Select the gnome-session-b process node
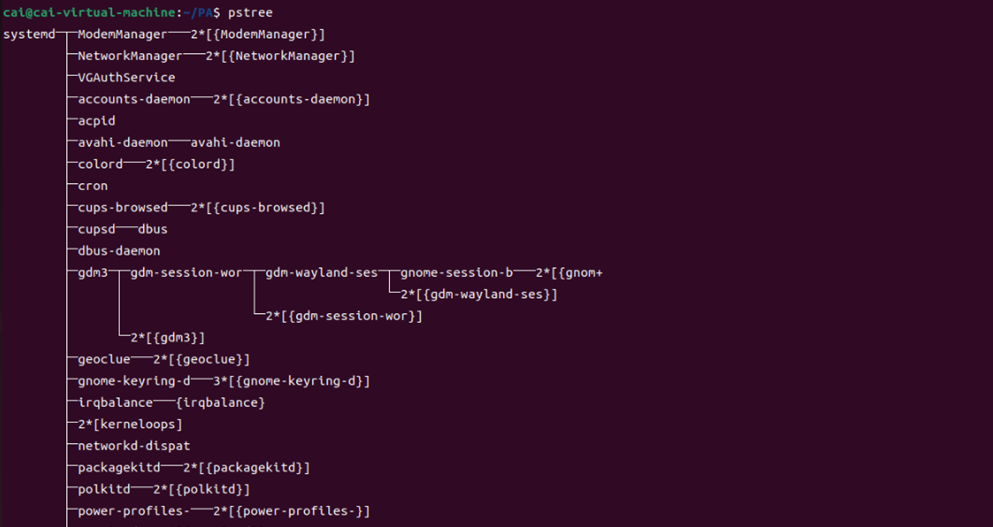 coord(457,273)
